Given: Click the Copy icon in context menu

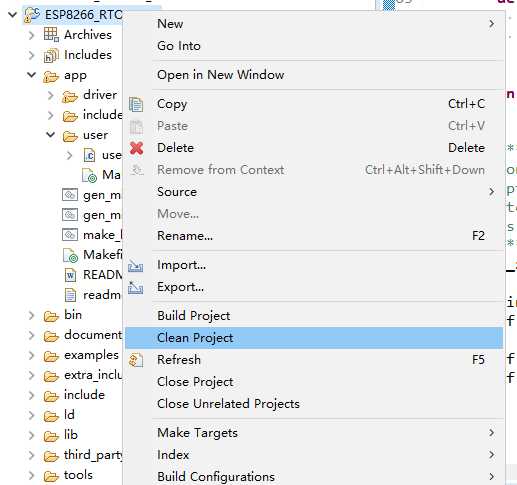Looking at the screenshot, I should [136, 104].
